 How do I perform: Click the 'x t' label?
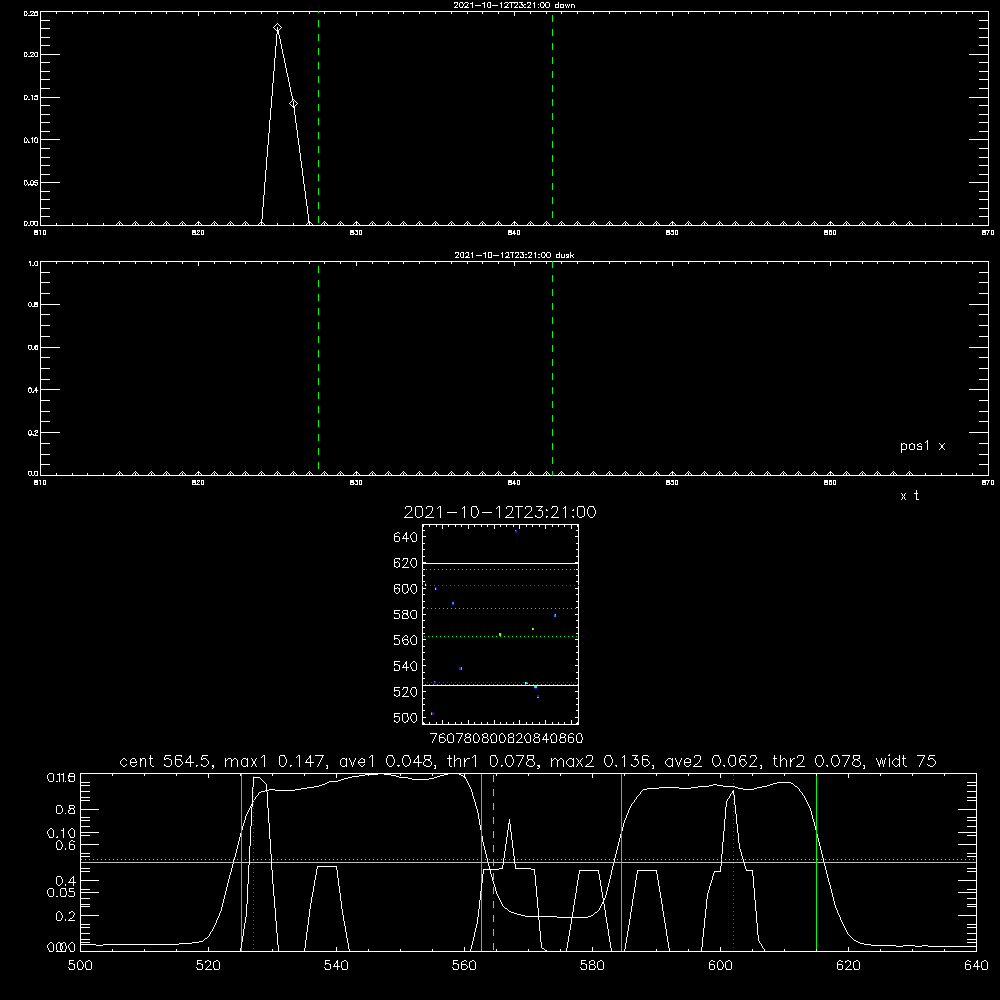[909, 496]
